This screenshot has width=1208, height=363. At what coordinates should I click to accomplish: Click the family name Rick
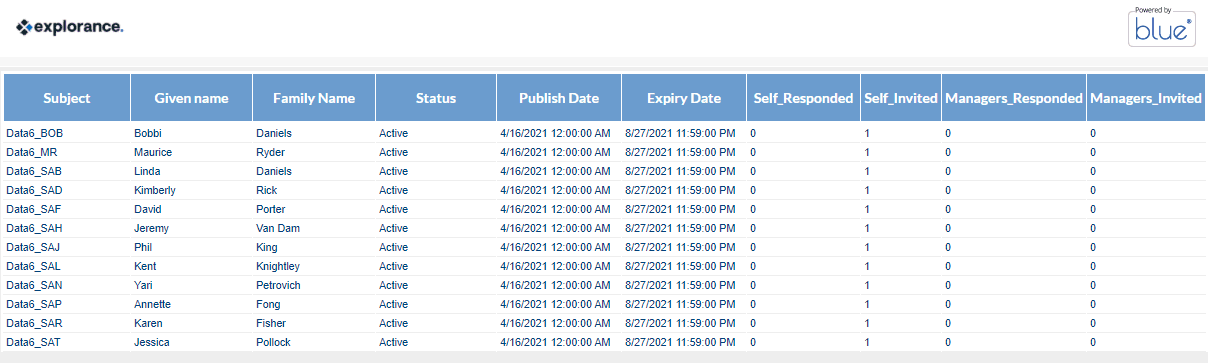pos(267,190)
